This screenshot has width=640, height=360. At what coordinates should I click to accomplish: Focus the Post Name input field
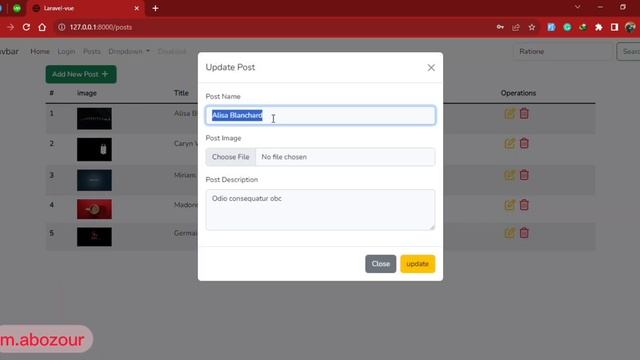point(320,116)
